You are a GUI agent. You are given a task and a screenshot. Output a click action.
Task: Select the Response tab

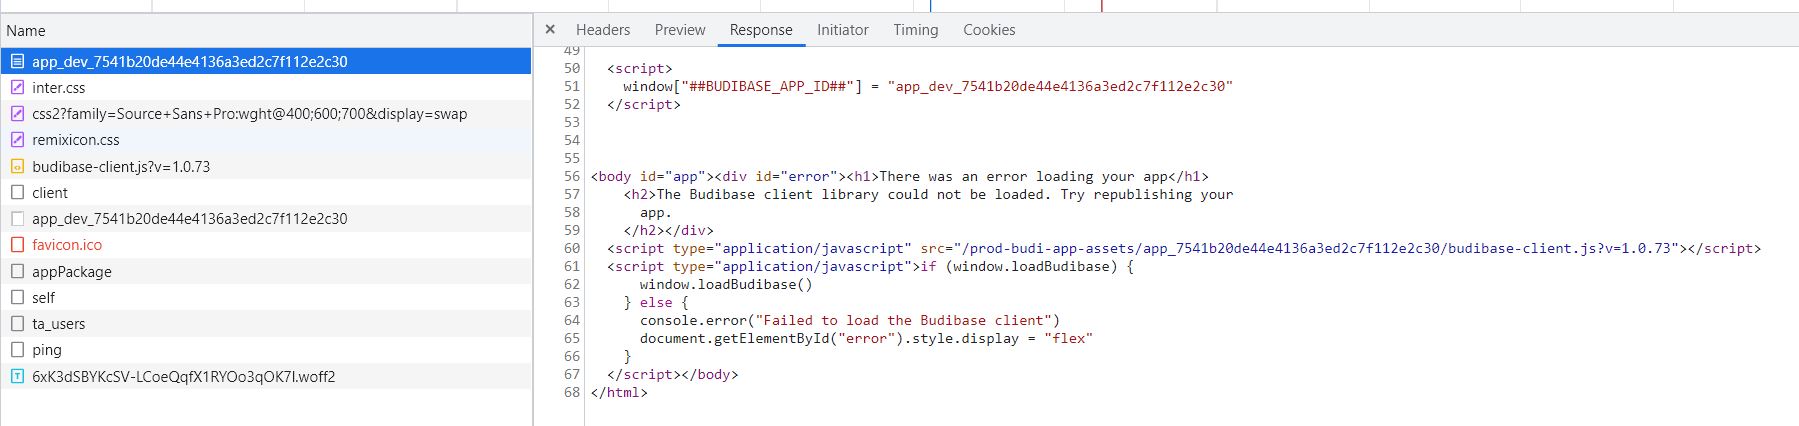(x=761, y=30)
